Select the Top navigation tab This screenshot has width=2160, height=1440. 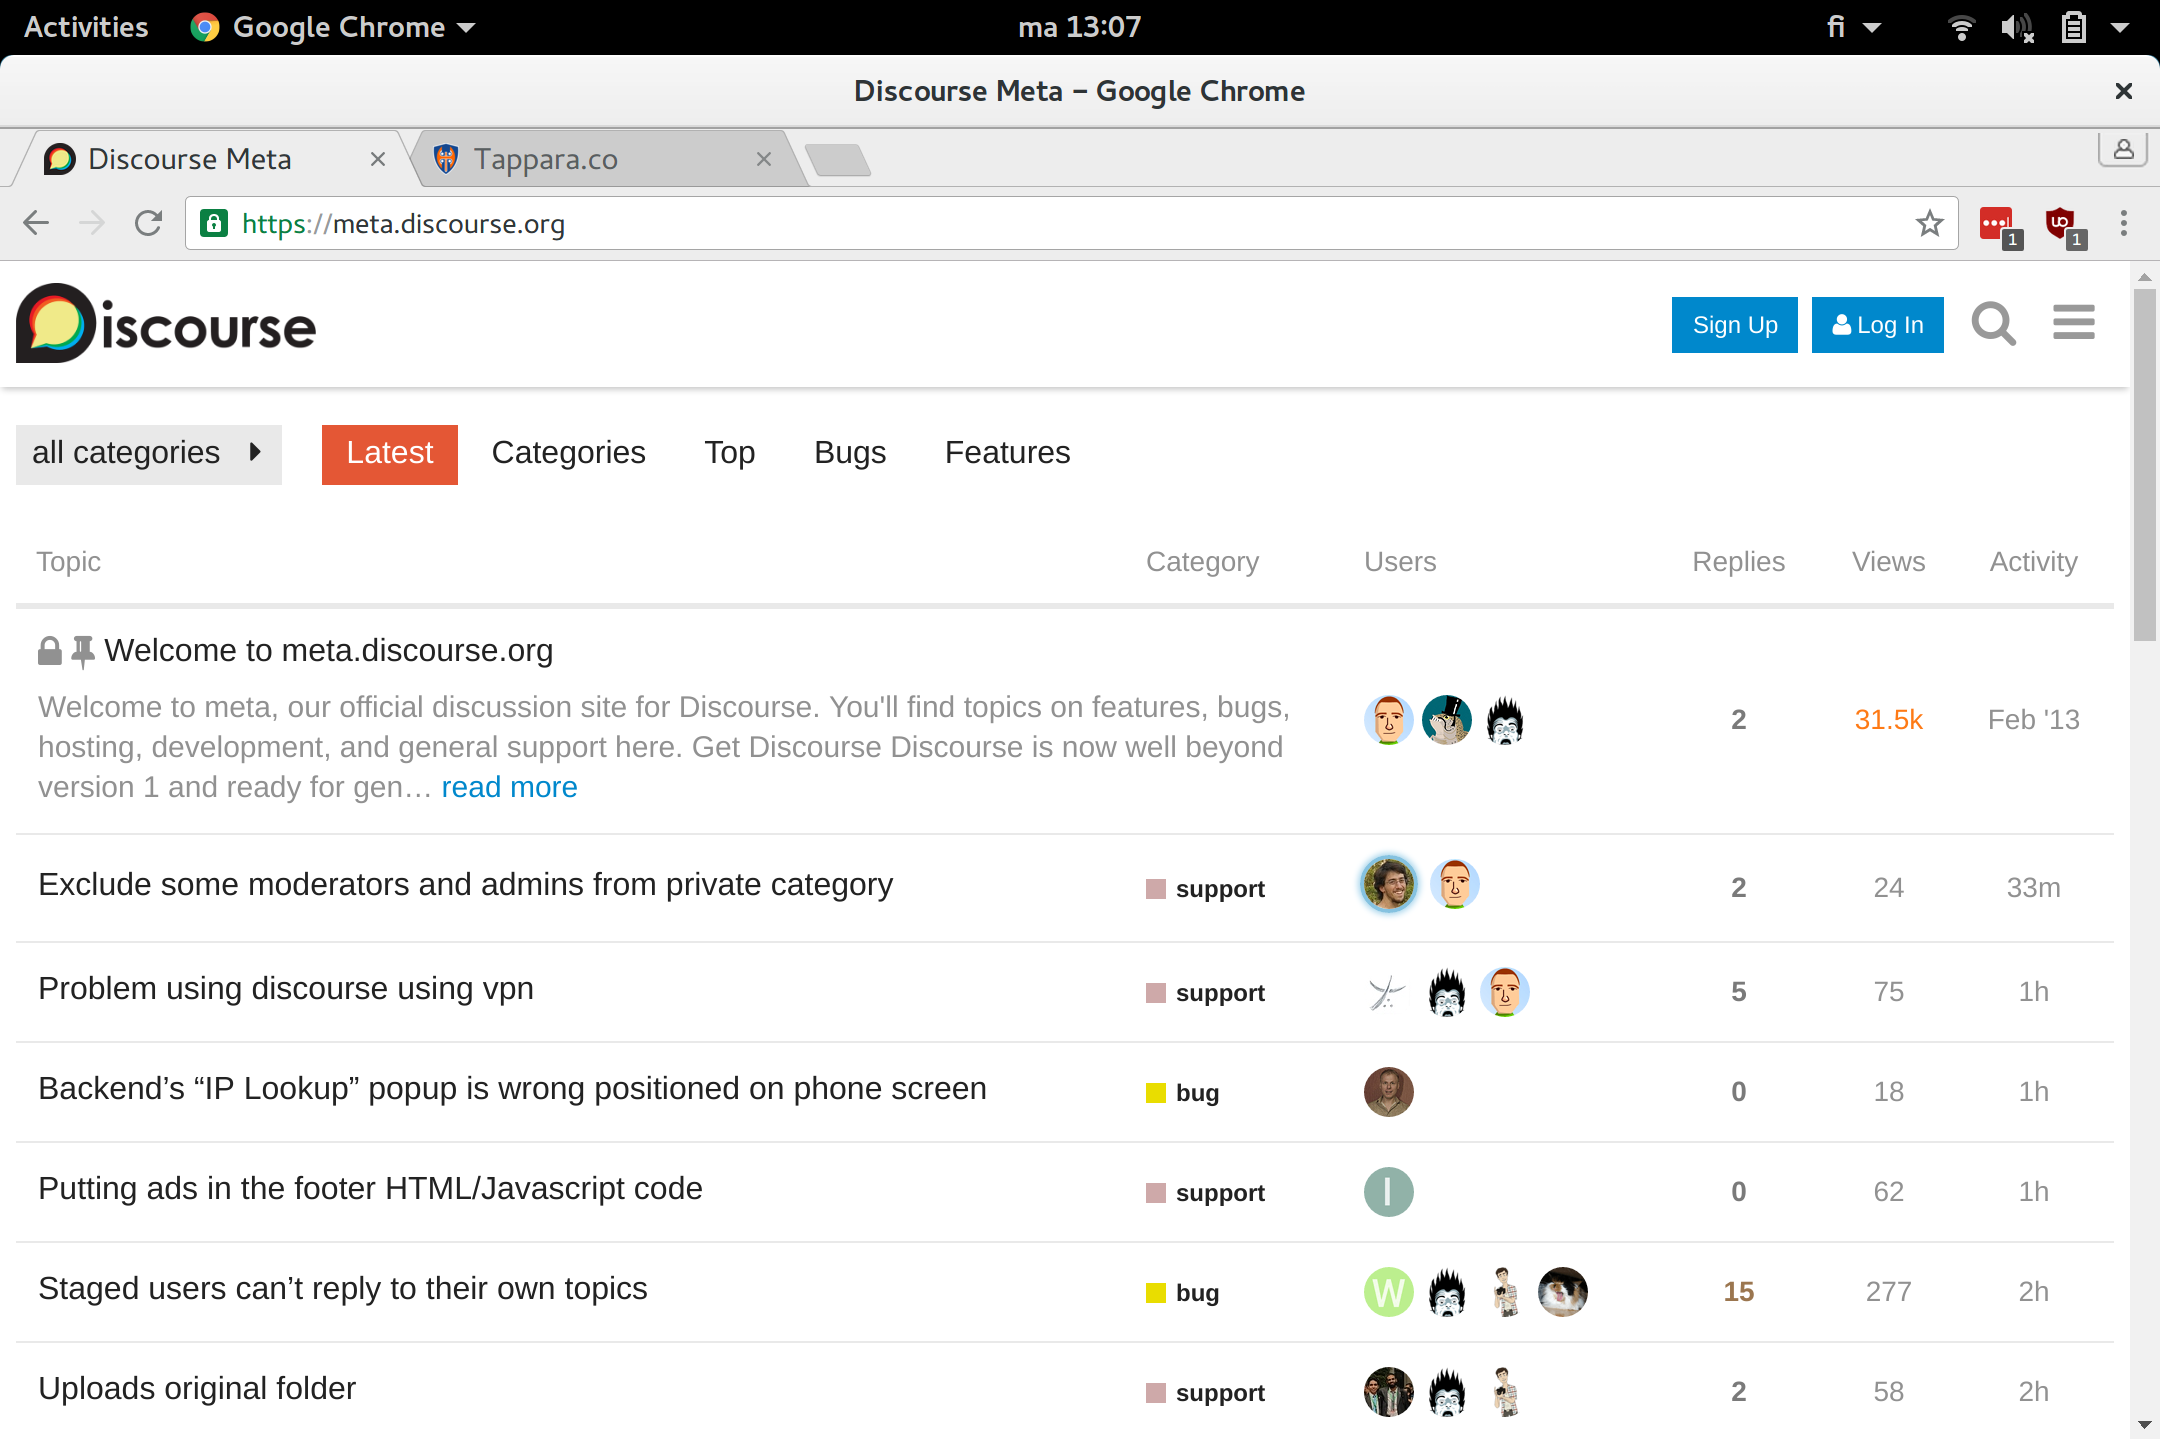pos(729,453)
